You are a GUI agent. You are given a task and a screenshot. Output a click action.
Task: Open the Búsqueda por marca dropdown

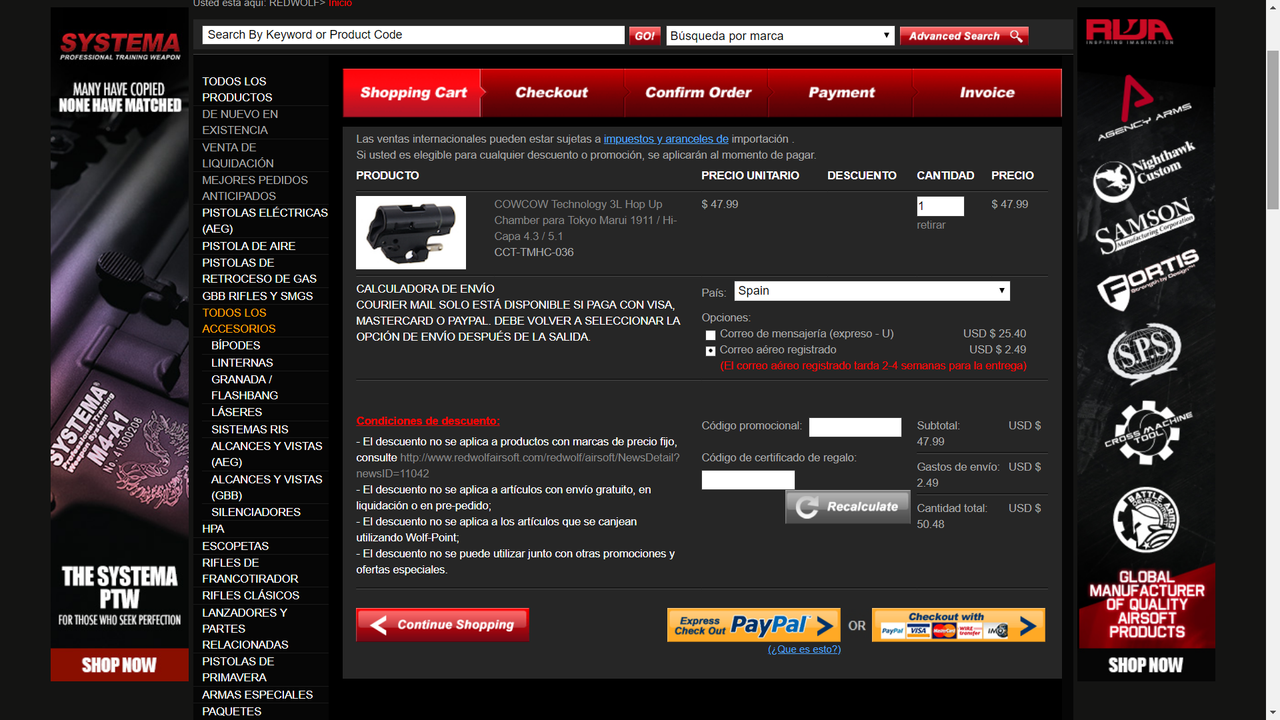click(x=780, y=36)
